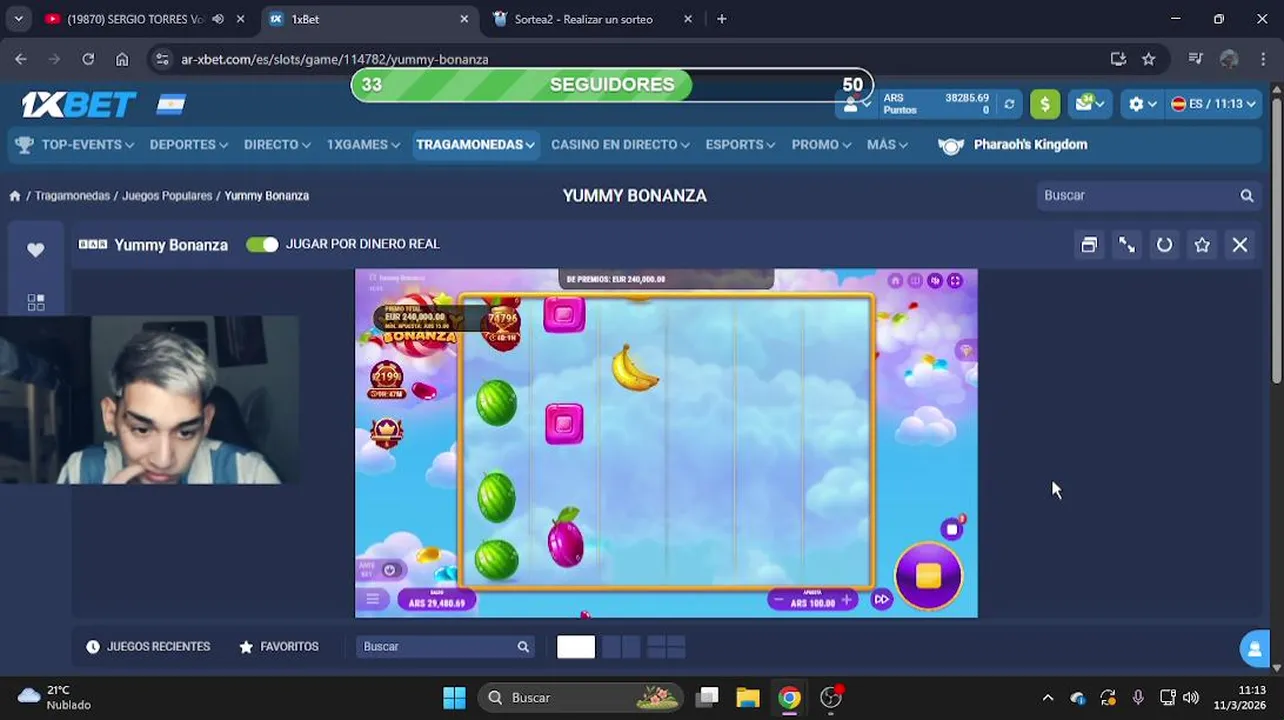Open Tragamonedas breadcrumb link
Screen dimensions: 1284x720
click(x=72, y=196)
